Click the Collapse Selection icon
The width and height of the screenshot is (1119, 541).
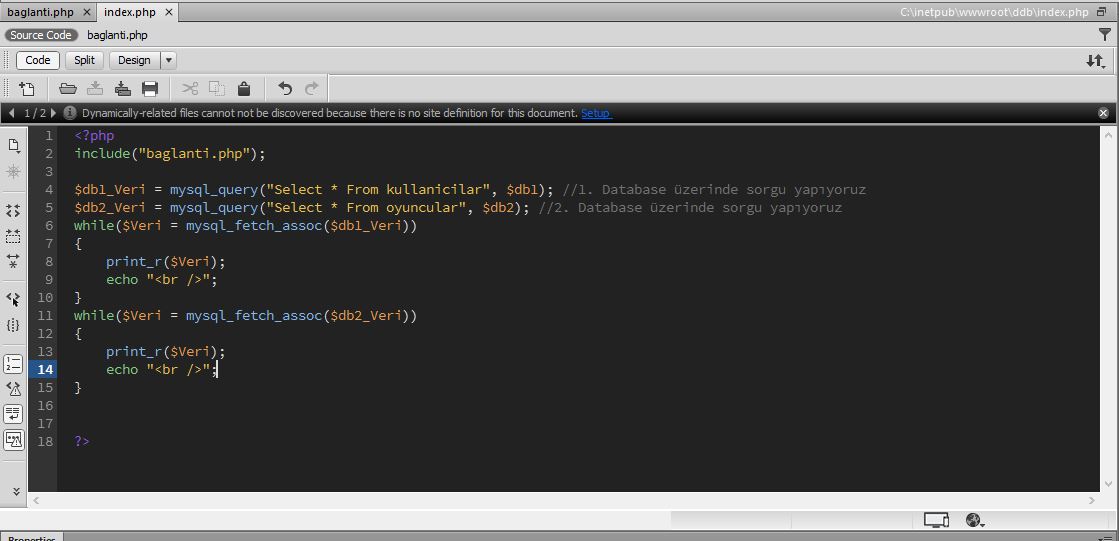pyautogui.click(x=14, y=236)
